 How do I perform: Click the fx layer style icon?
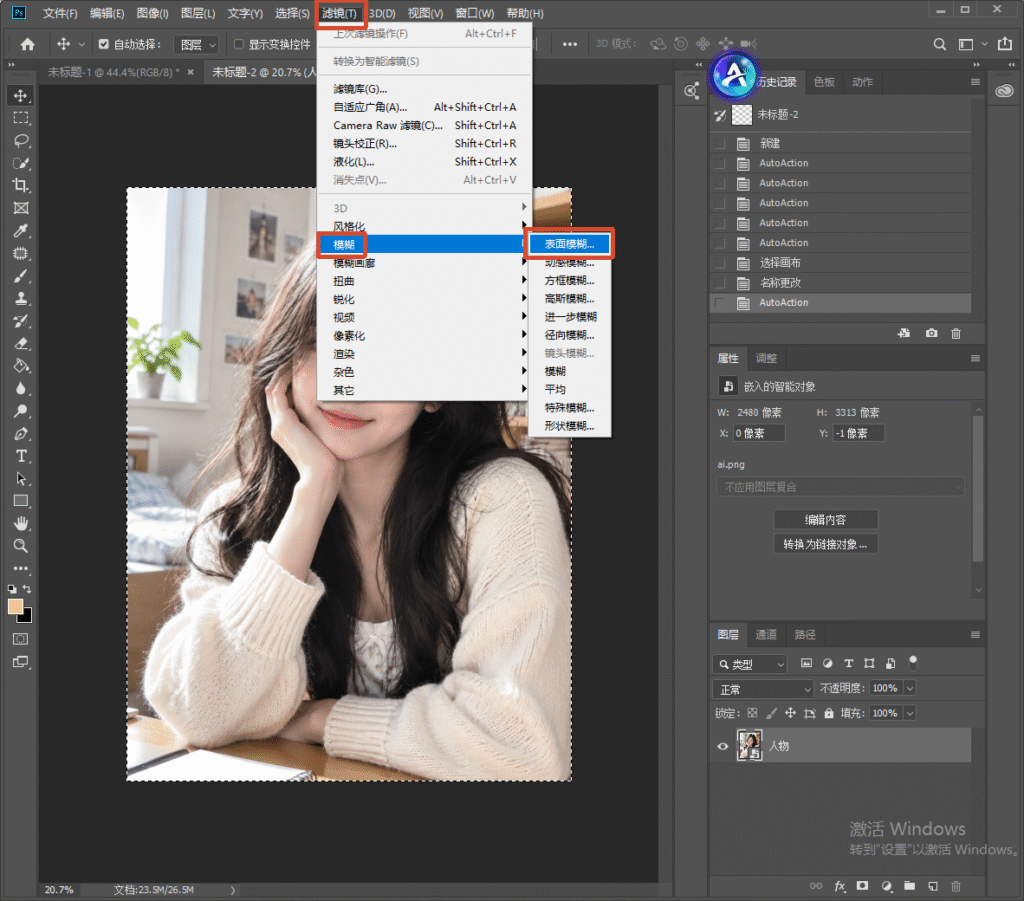[840, 886]
